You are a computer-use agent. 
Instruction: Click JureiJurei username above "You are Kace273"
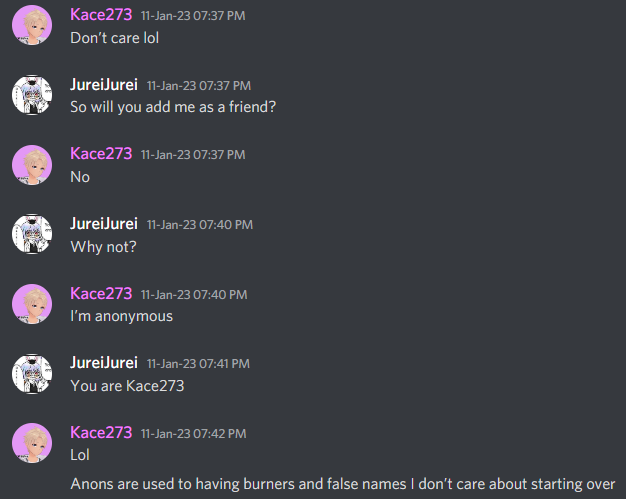coord(104,363)
